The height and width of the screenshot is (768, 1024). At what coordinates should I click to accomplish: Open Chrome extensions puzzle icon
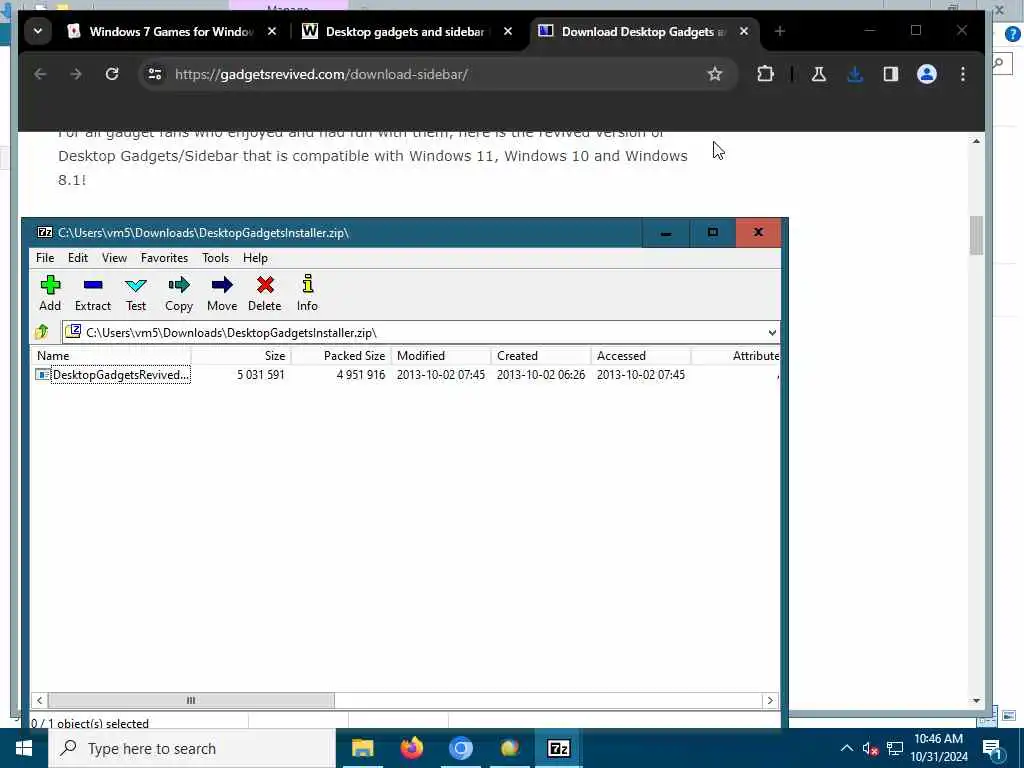[765, 74]
